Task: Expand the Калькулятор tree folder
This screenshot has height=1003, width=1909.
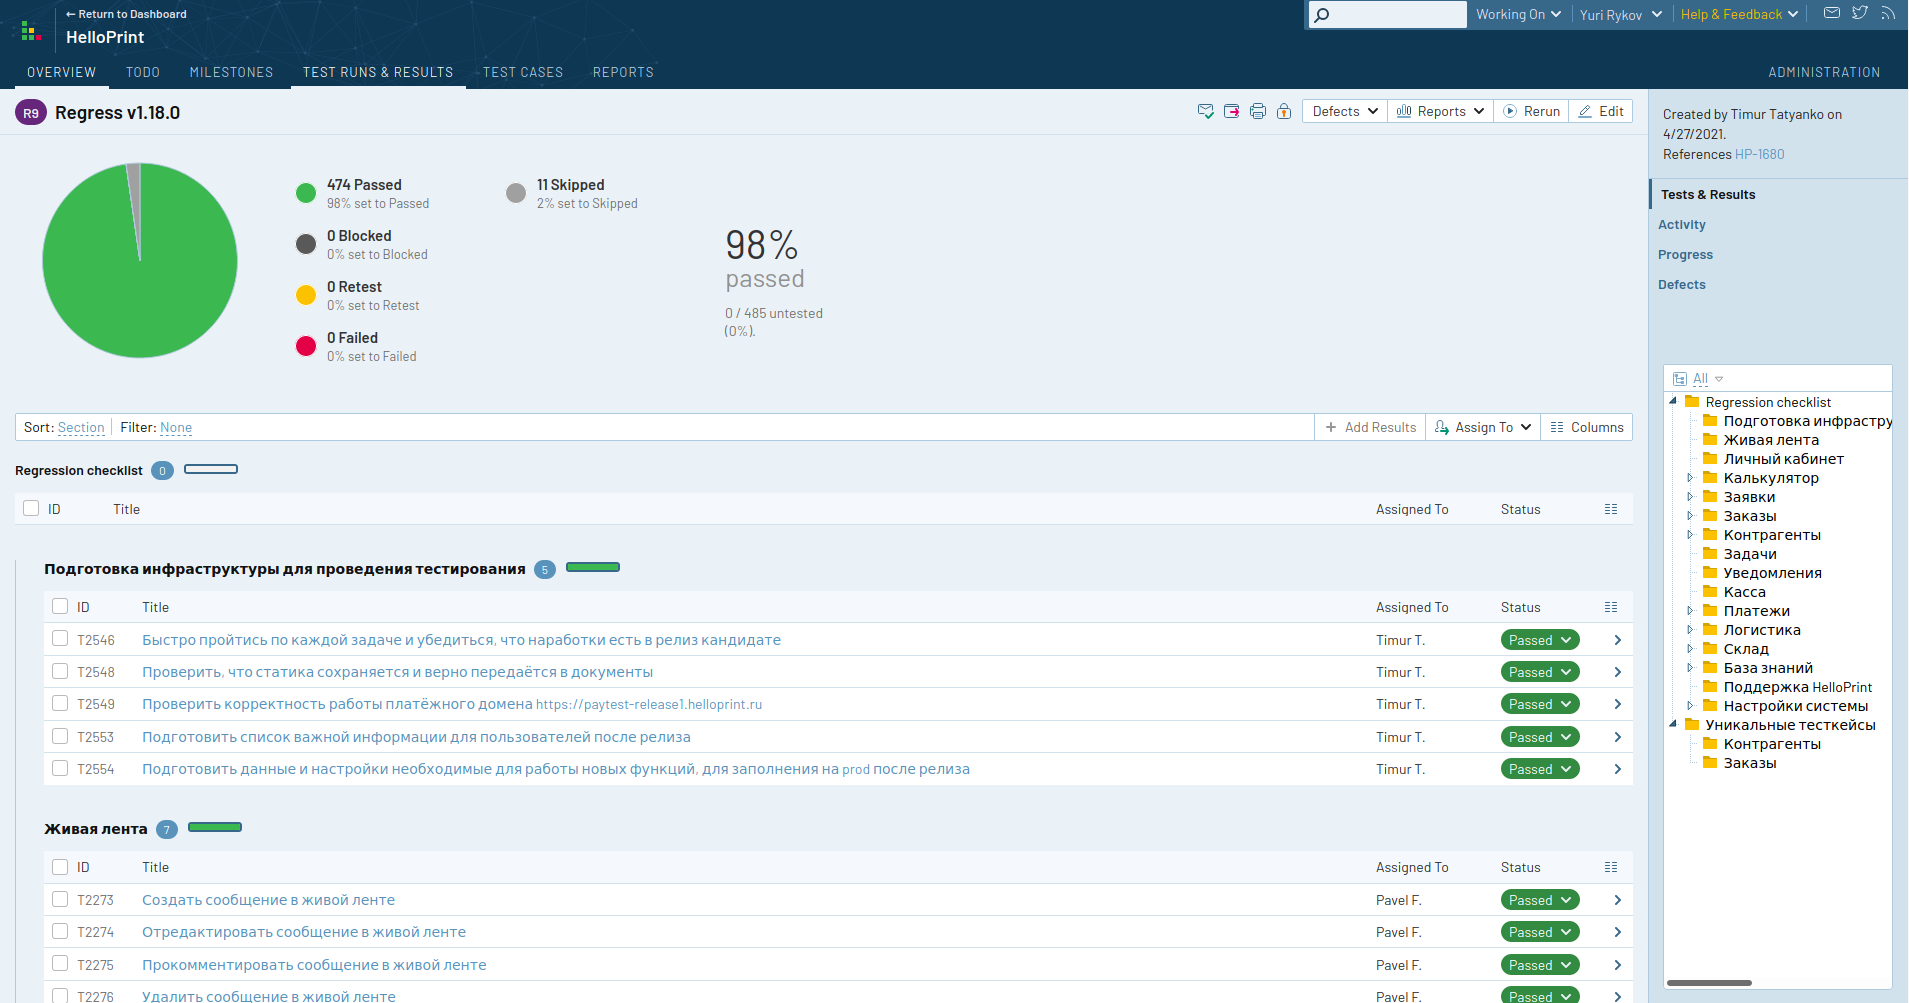Action: tap(1691, 478)
